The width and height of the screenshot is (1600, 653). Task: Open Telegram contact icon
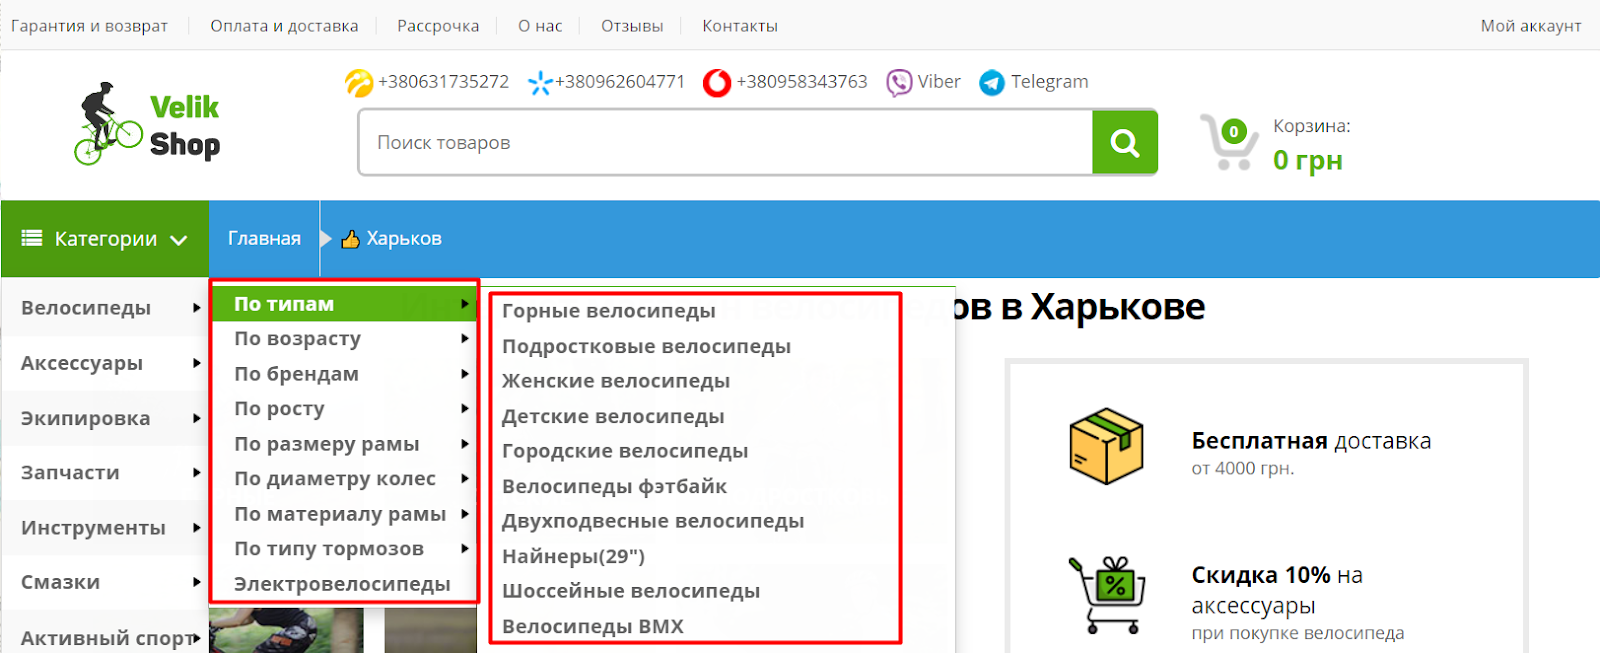[x=991, y=82]
